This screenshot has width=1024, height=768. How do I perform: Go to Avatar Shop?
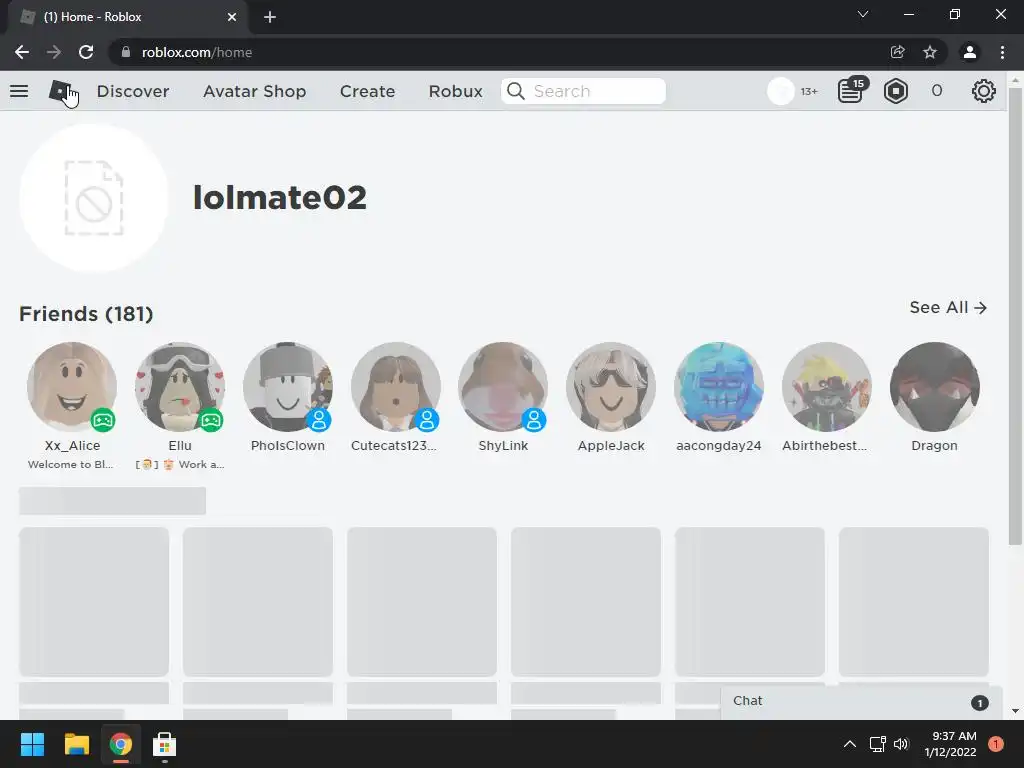coord(254,91)
